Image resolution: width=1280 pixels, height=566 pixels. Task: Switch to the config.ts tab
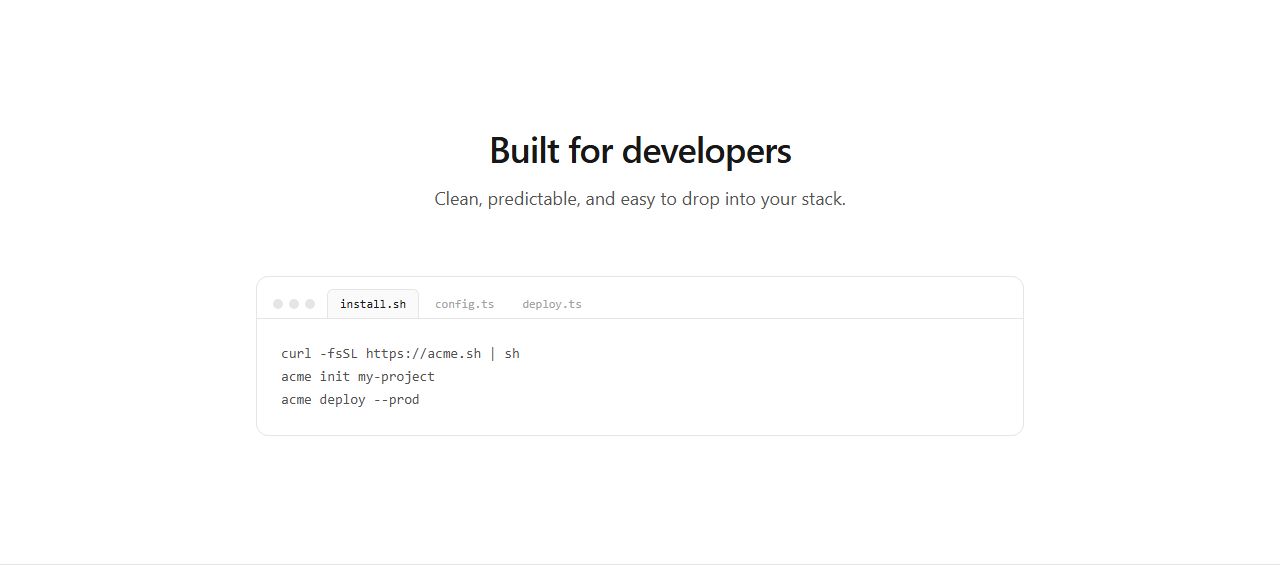tap(464, 304)
